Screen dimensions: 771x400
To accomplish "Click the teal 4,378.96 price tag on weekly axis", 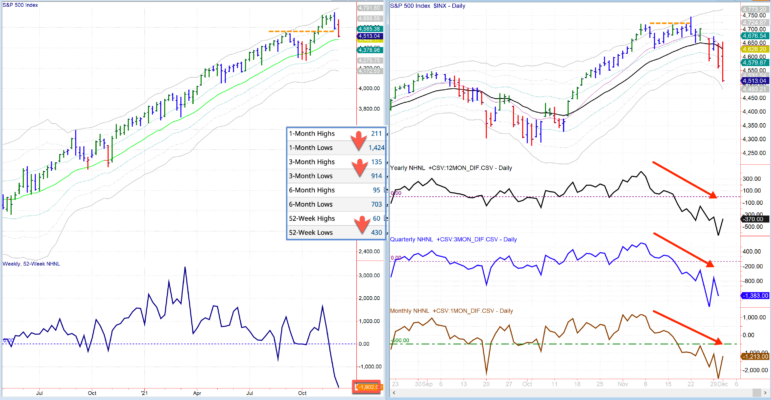I will click(370, 50).
